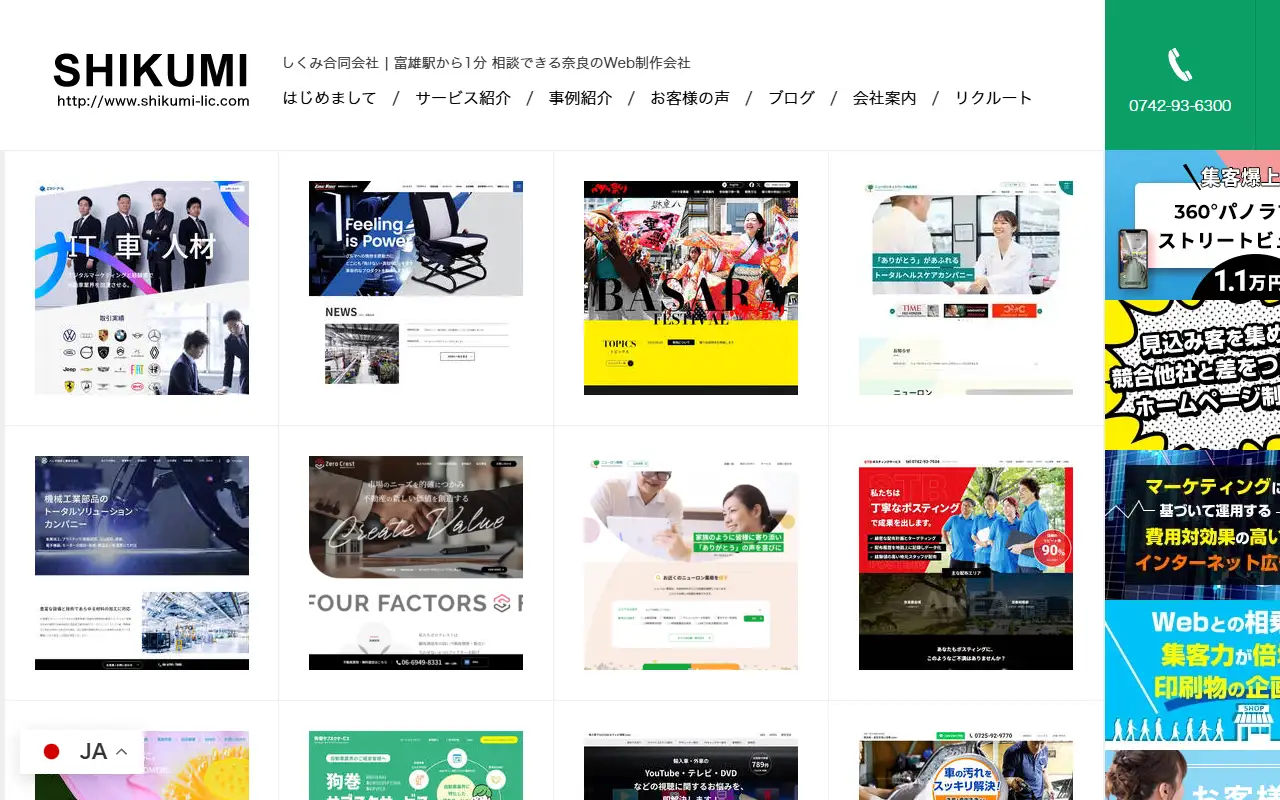Image resolution: width=1280 pixels, height=800 pixels.
Task: Open the BASARA FESTIVAL thumbnail
Action: [x=691, y=288]
